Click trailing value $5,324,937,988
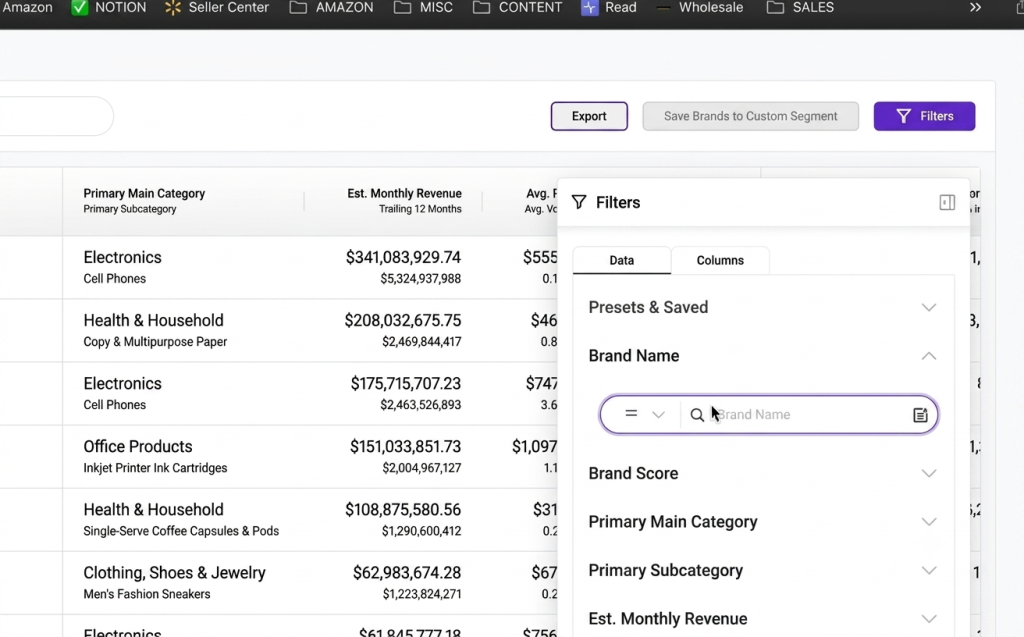 [421, 278]
